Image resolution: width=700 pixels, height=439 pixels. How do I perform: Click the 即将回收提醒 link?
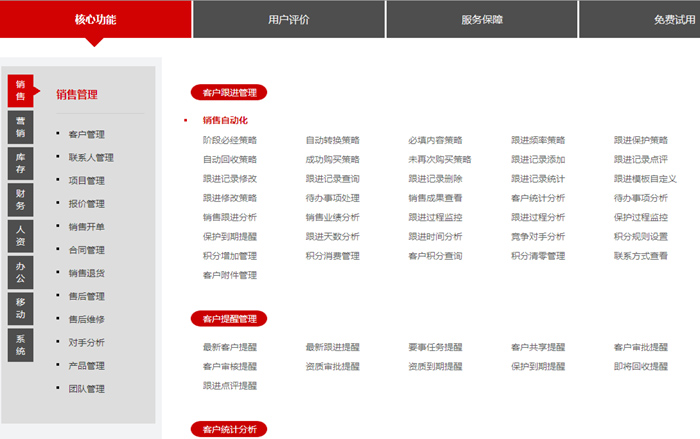click(641, 366)
